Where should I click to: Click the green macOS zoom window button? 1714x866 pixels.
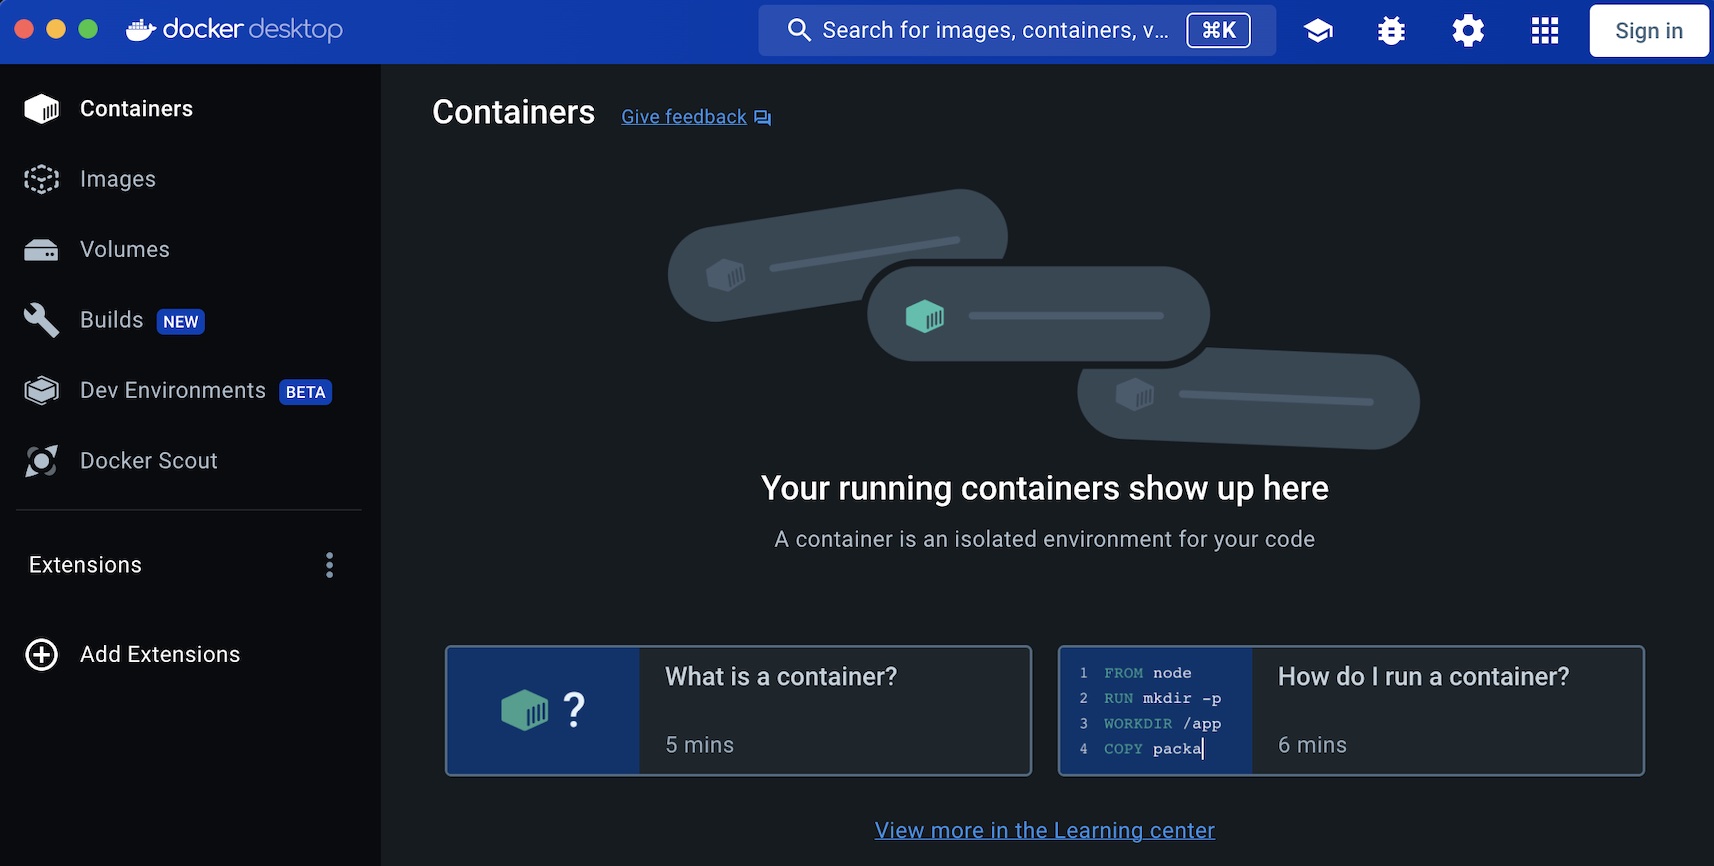(x=88, y=29)
